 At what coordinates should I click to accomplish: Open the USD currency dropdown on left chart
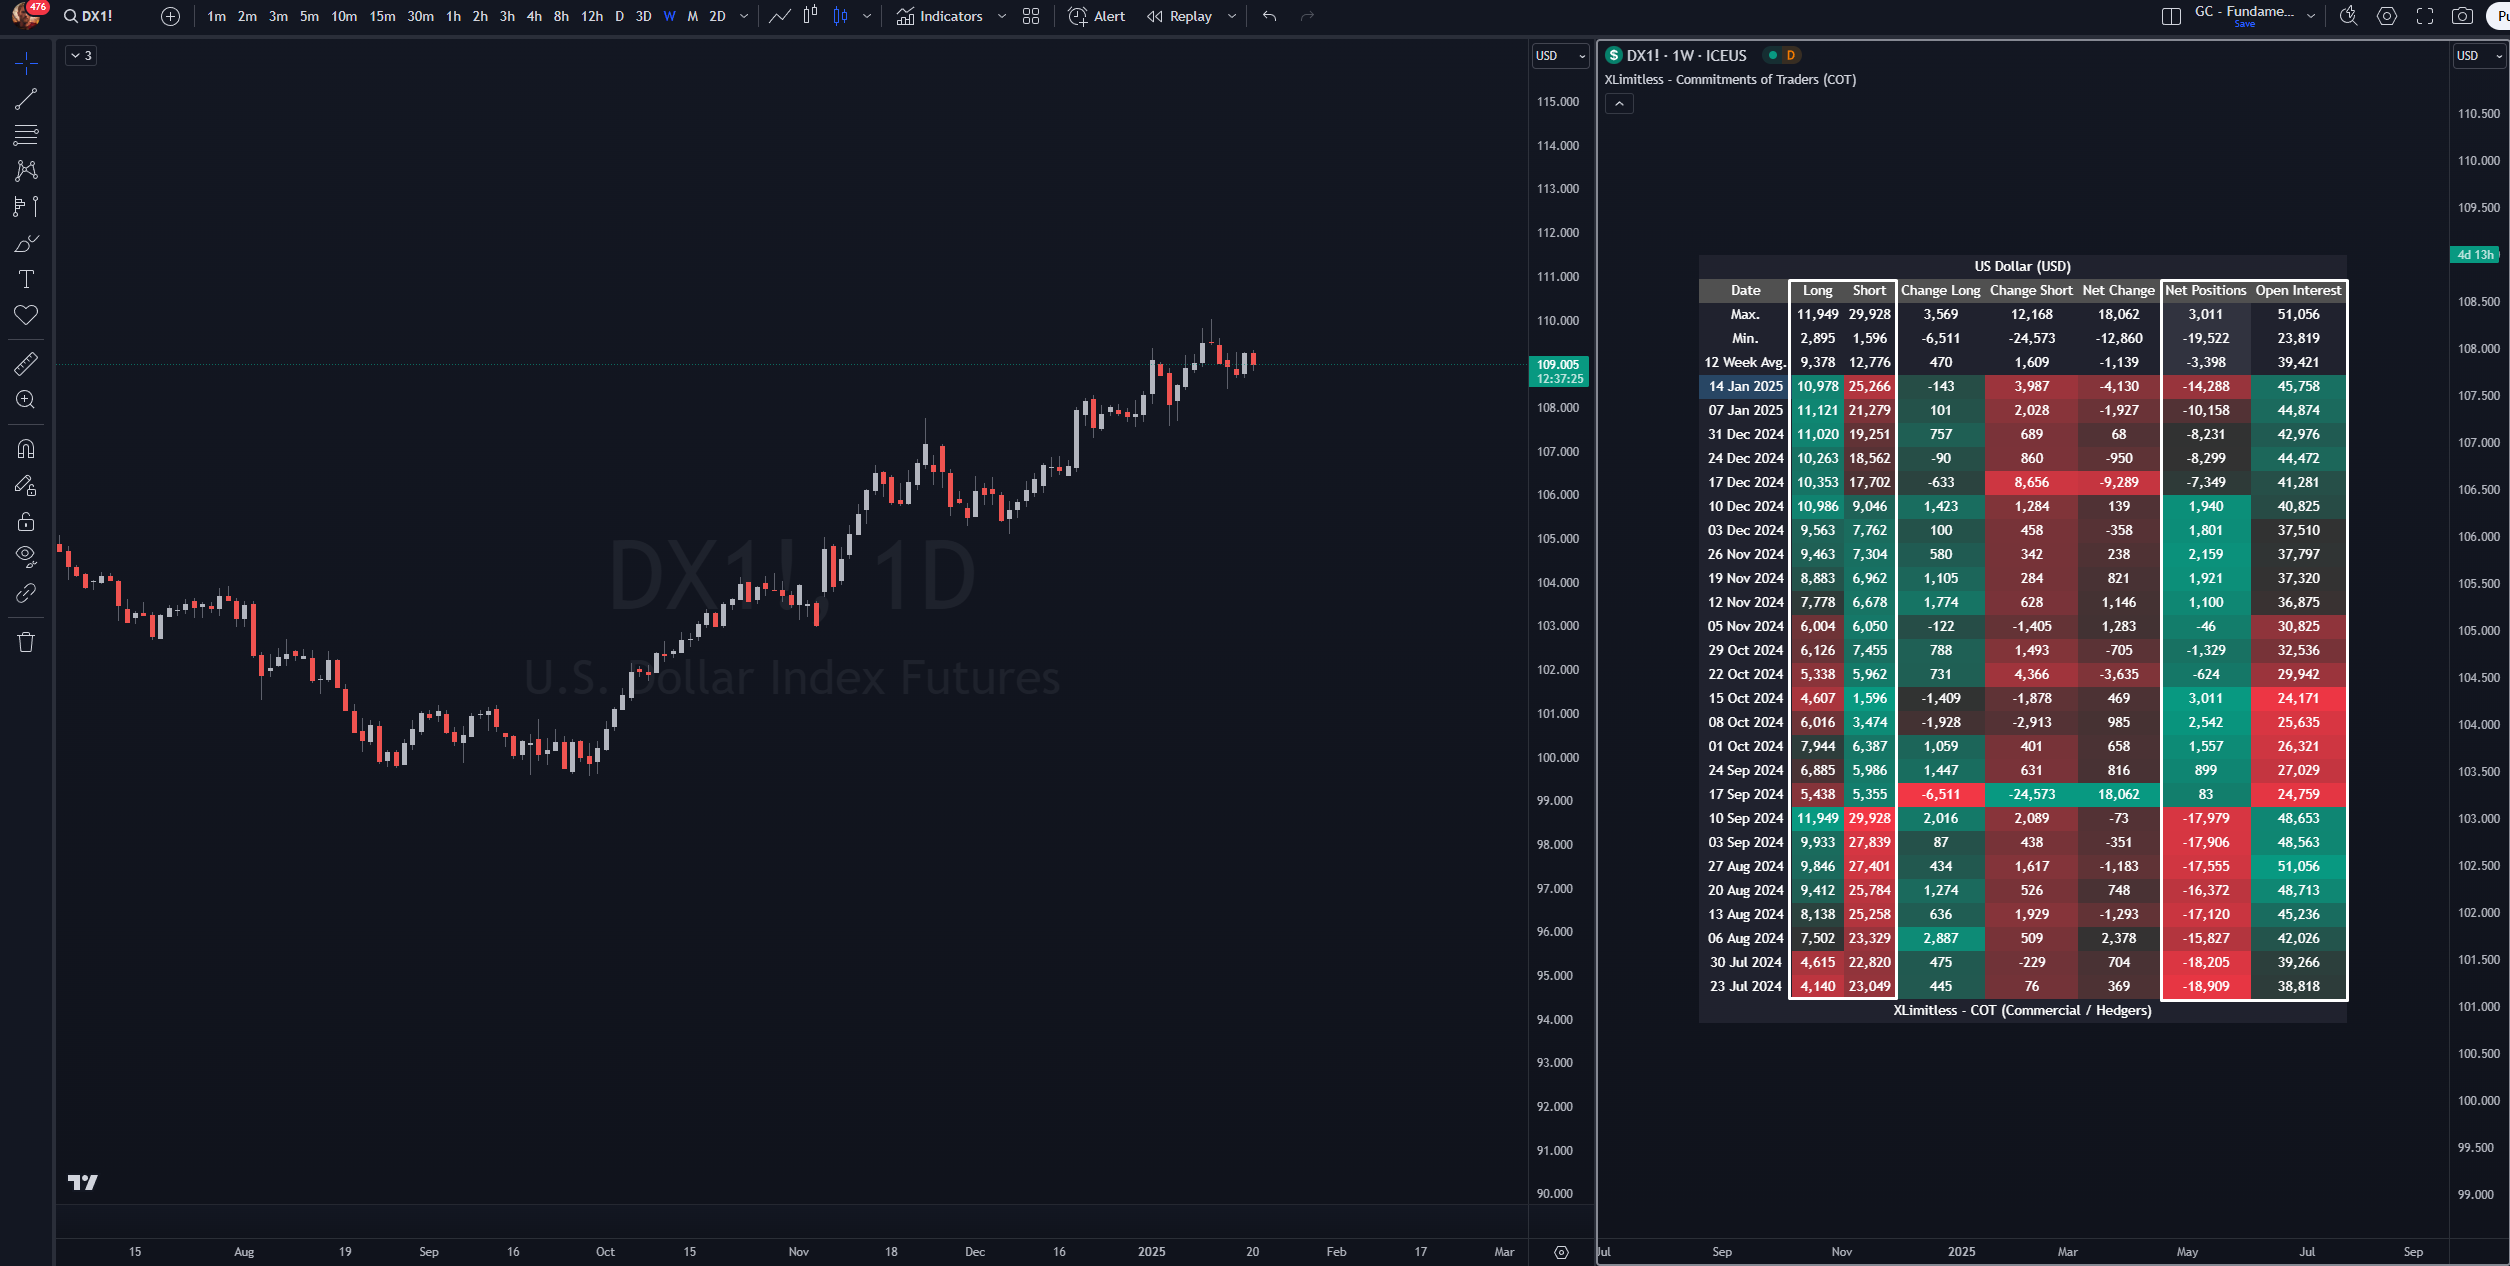(1560, 56)
